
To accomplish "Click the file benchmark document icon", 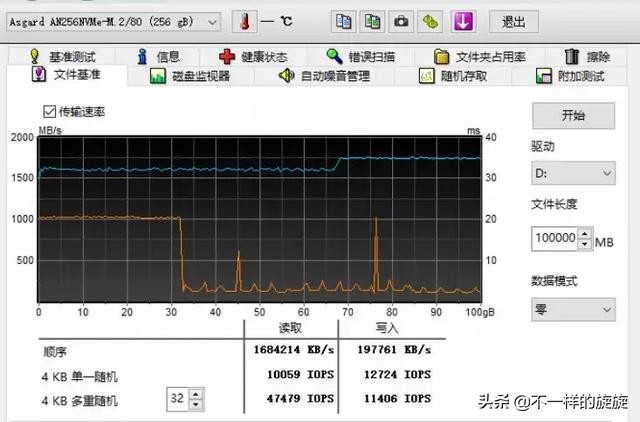I will click(39, 75).
